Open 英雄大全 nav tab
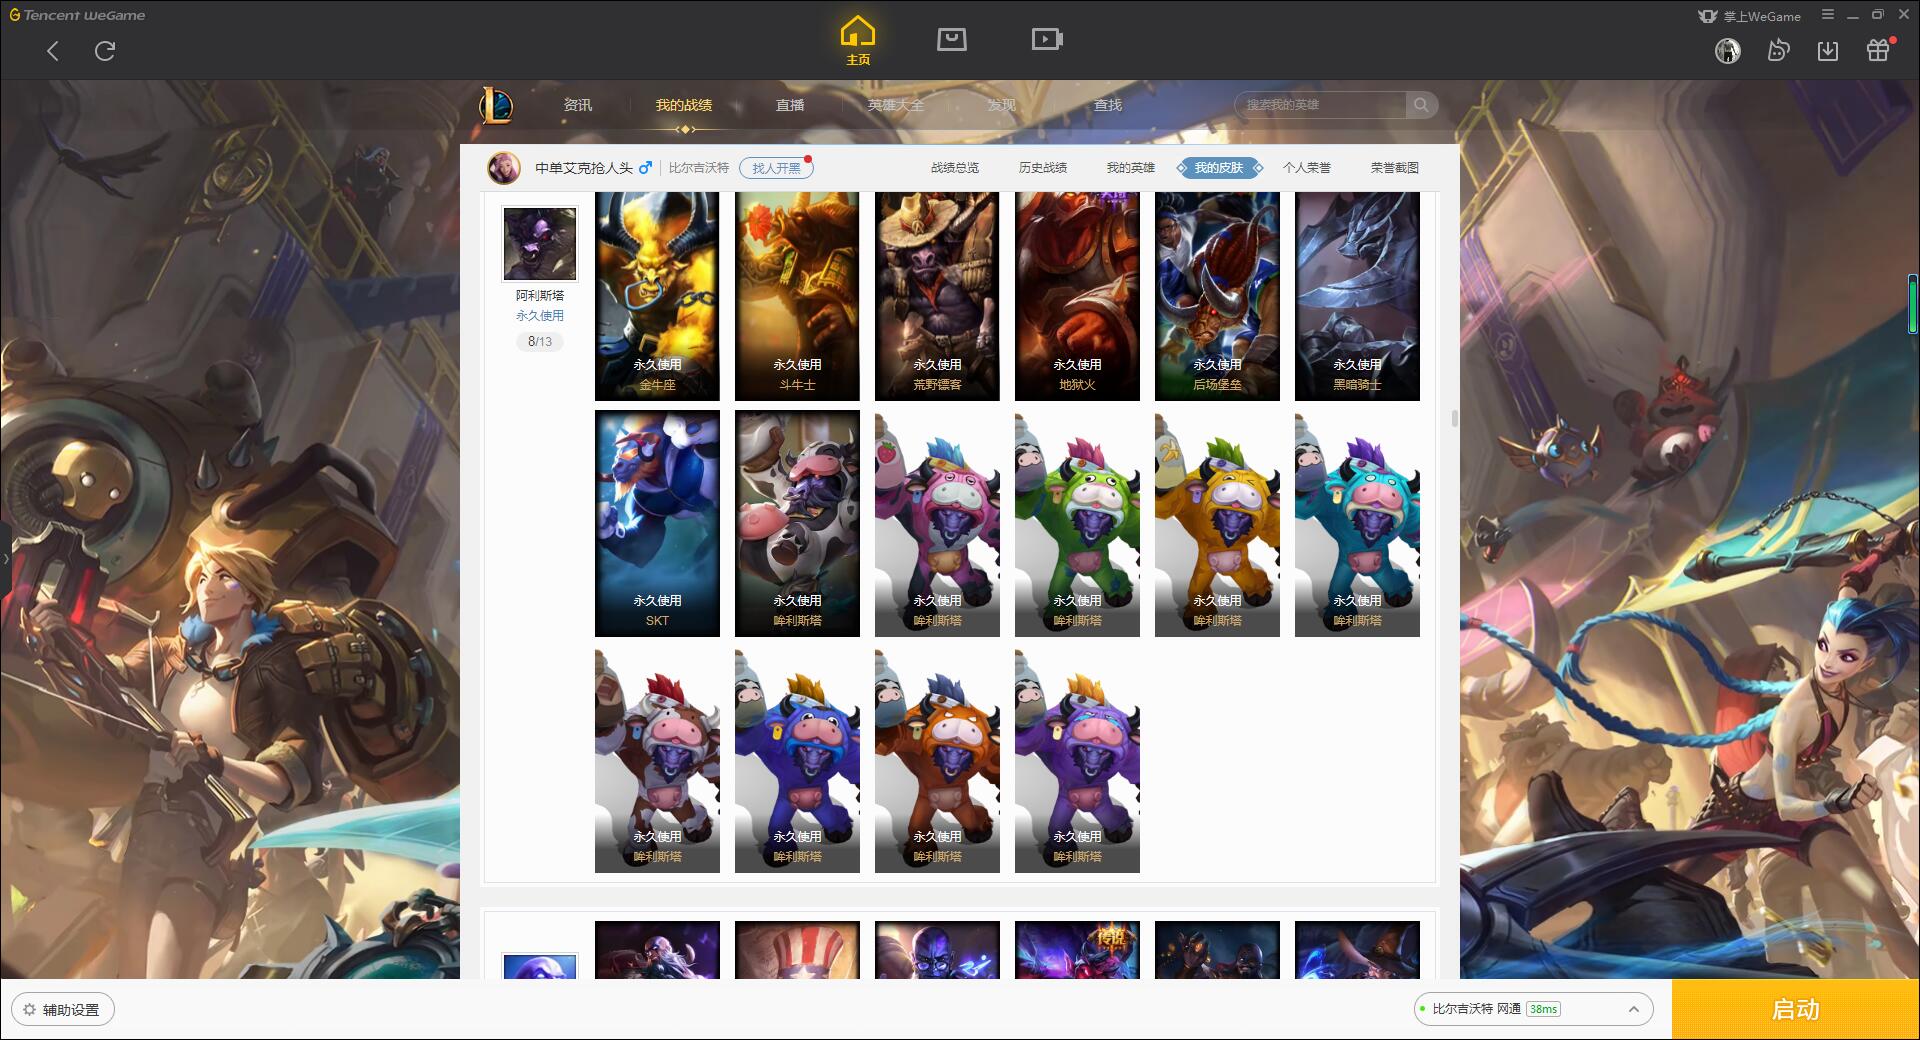 [896, 105]
